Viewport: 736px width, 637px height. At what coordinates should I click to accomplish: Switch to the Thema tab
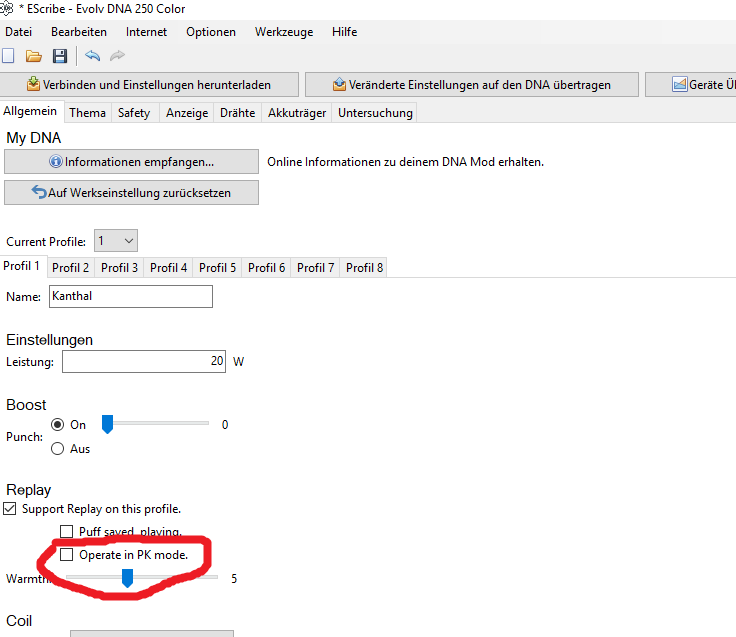87,113
